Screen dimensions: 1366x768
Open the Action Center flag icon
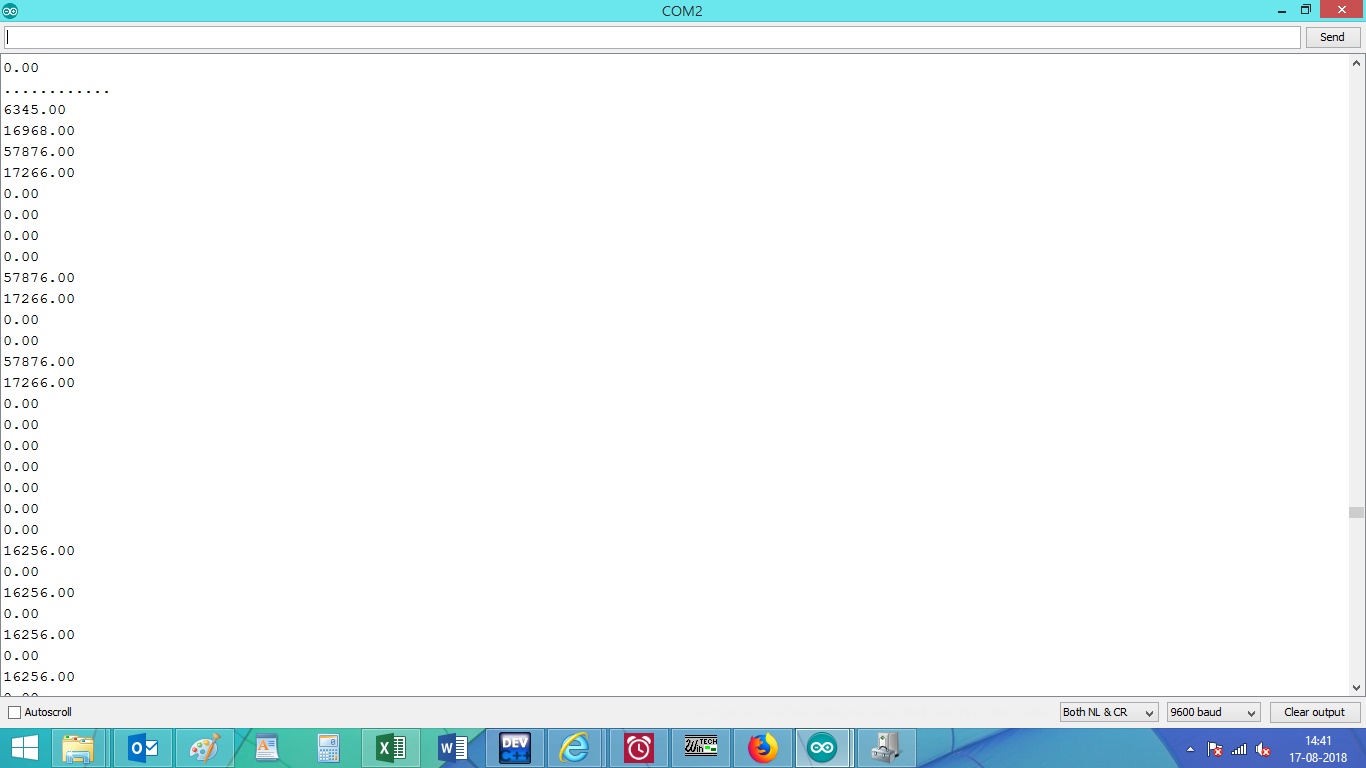point(1215,749)
